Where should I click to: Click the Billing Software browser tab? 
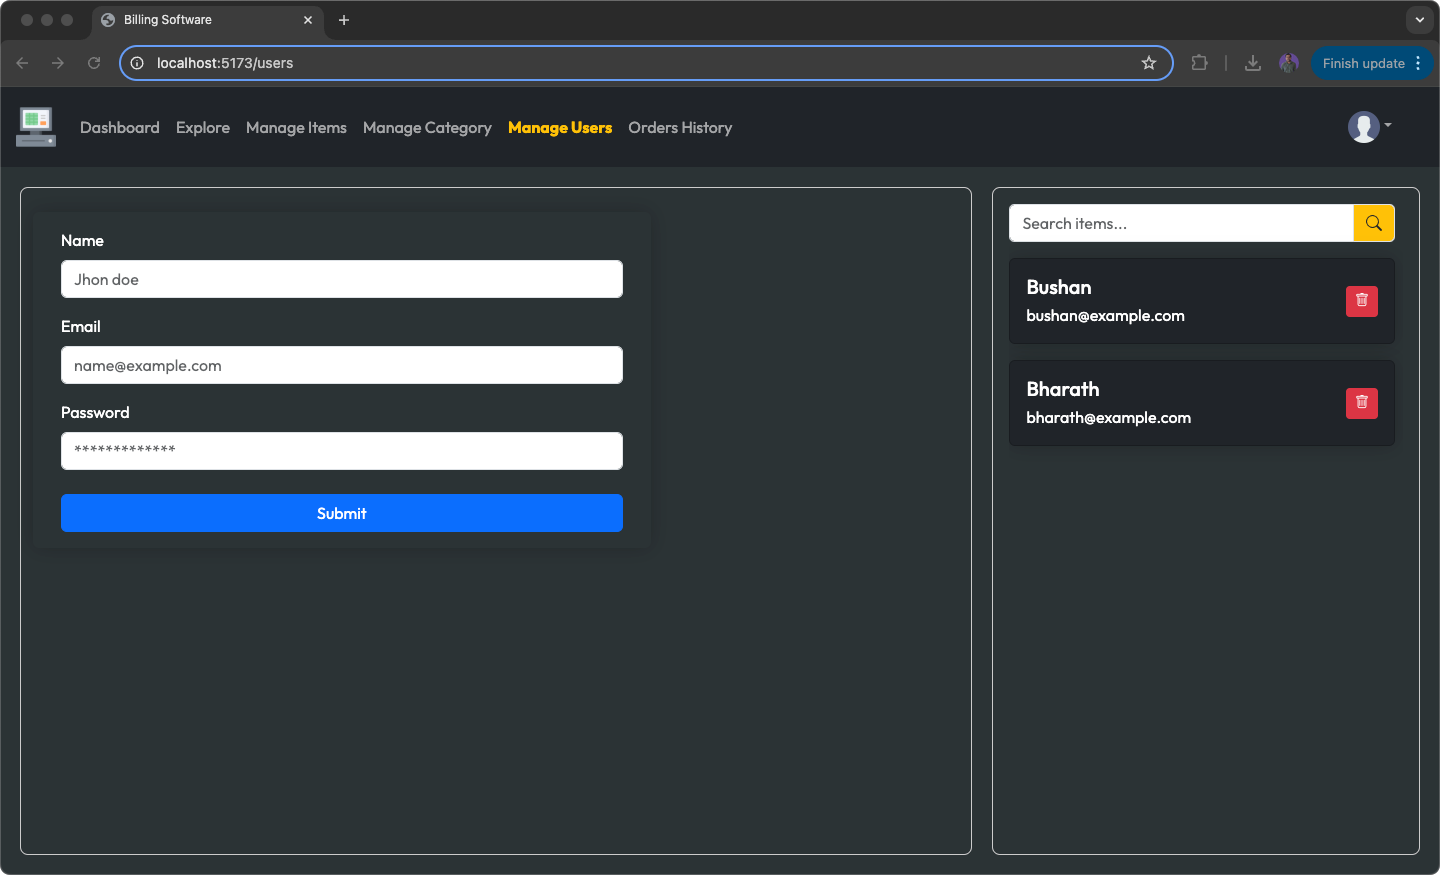[x=208, y=20]
